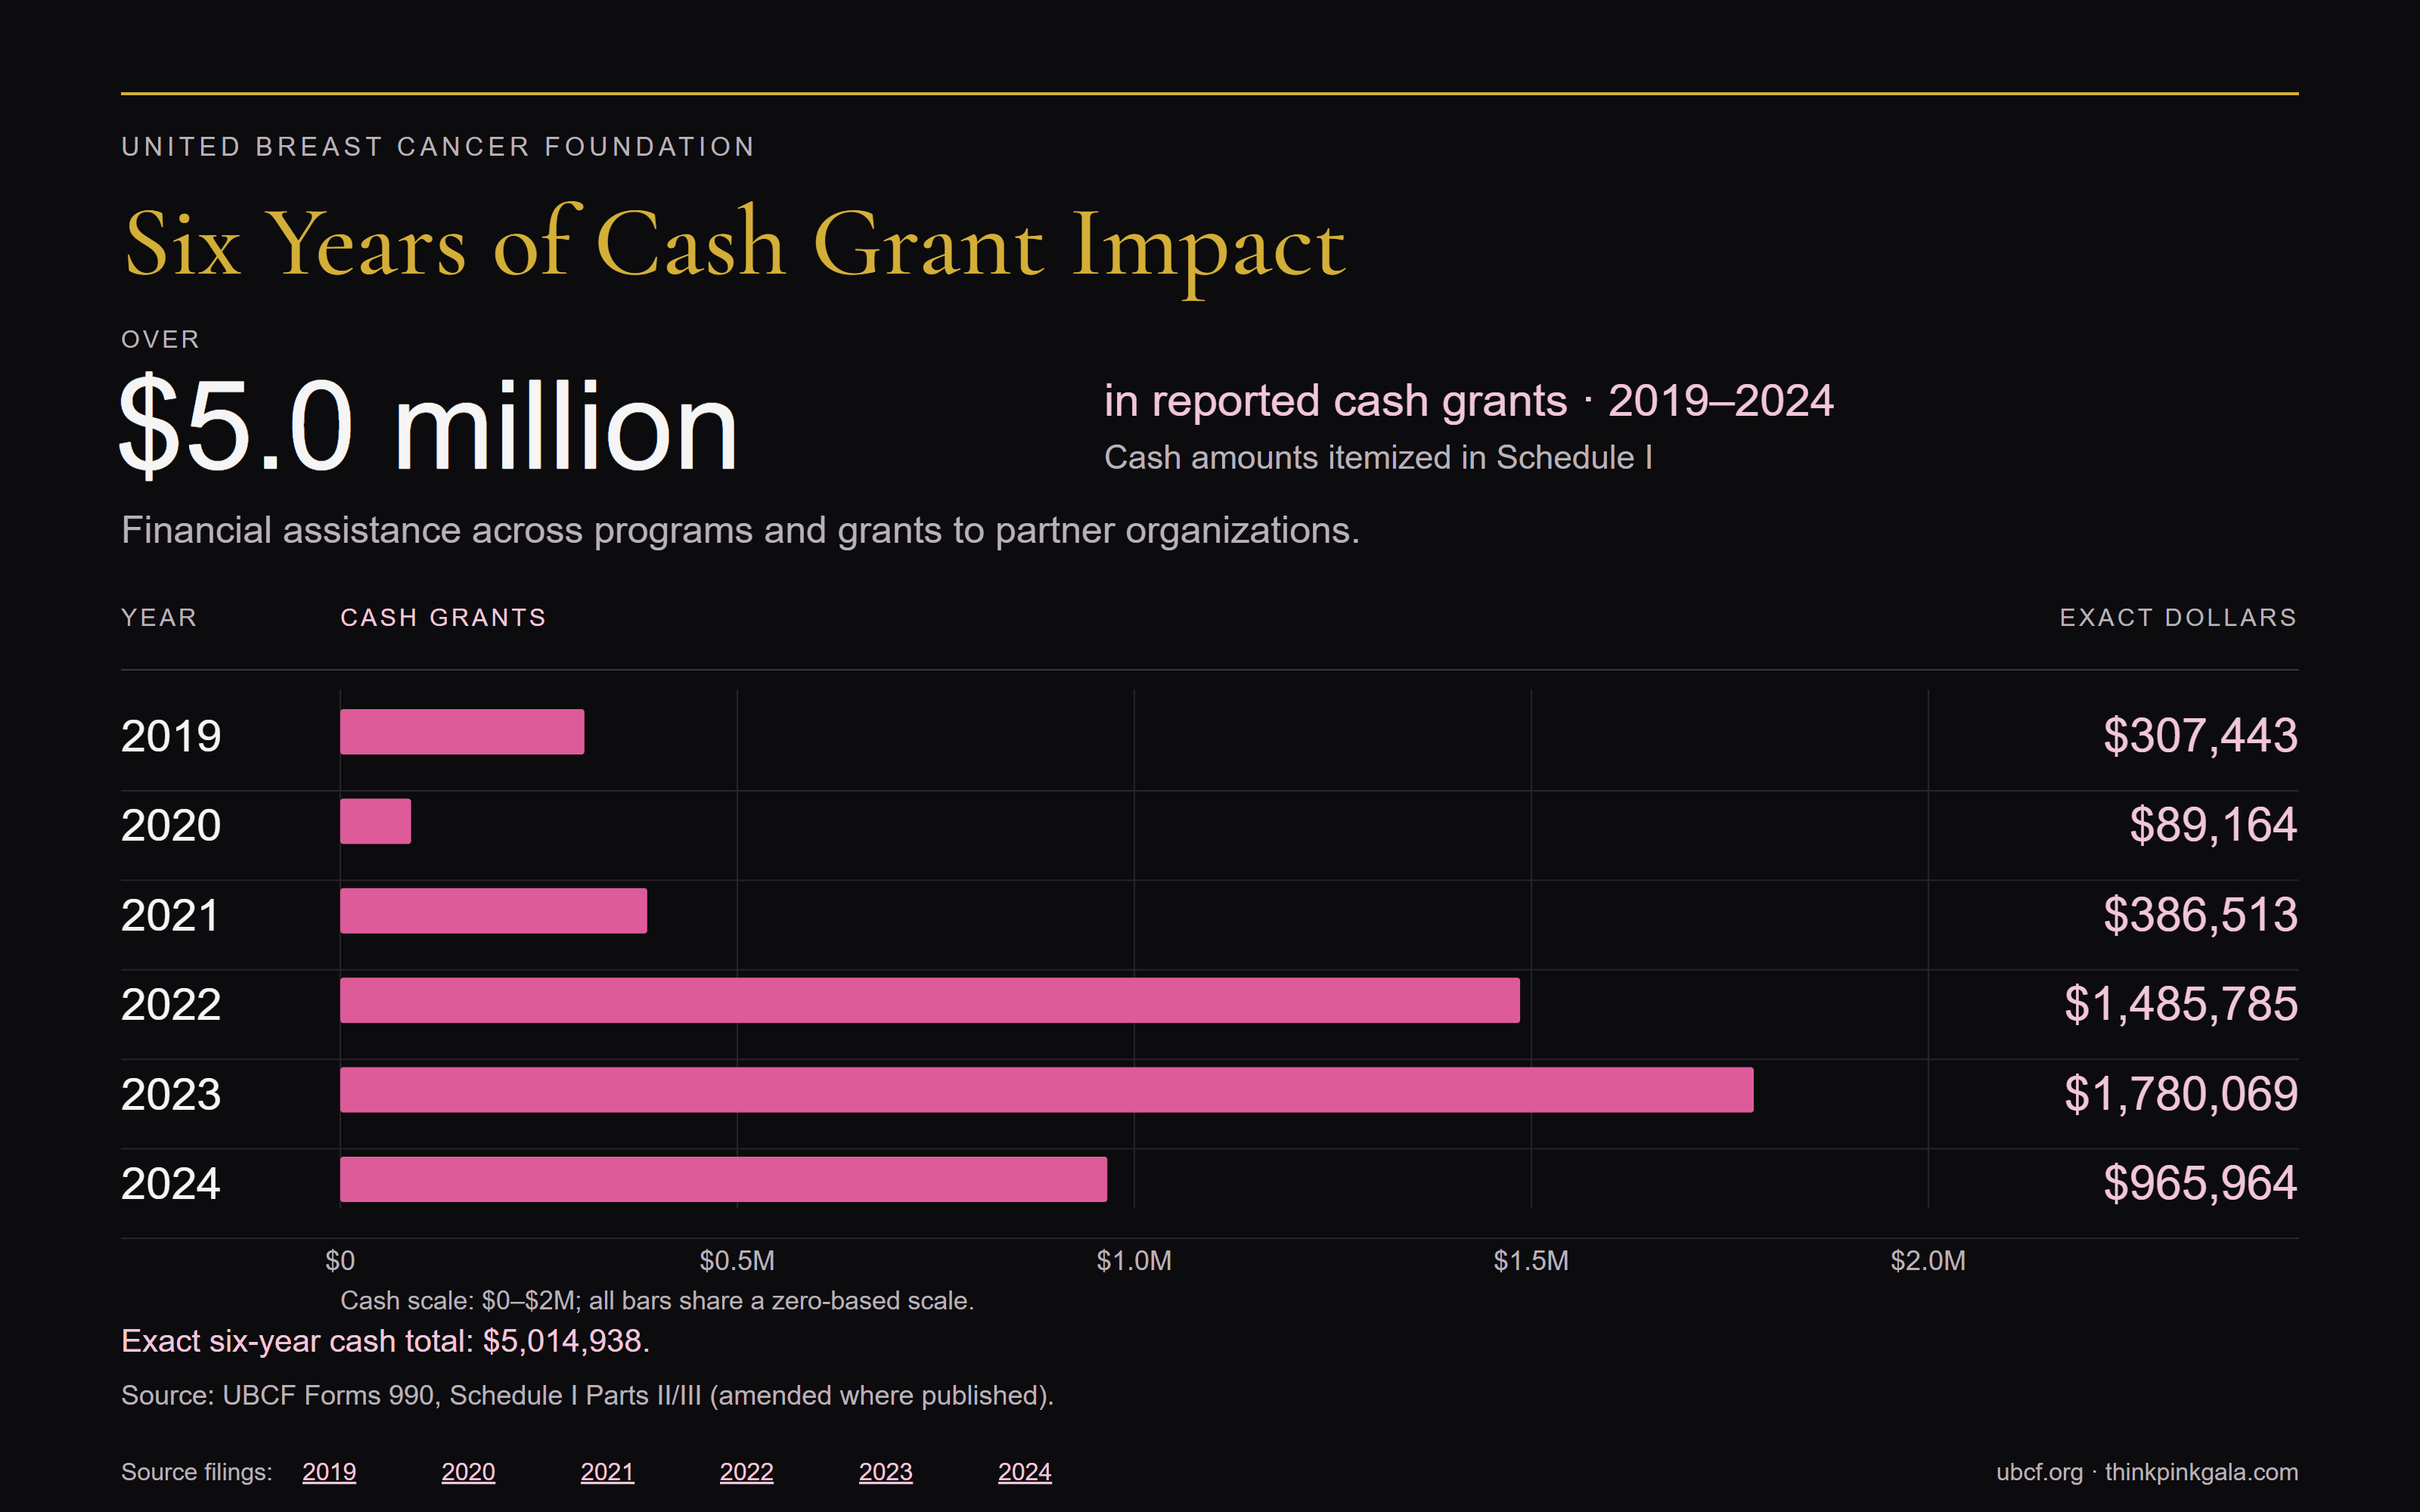Screen dimensions: 2420x1512
Task: Click the 2024 cash grants bar
Action: point(723,1179)
